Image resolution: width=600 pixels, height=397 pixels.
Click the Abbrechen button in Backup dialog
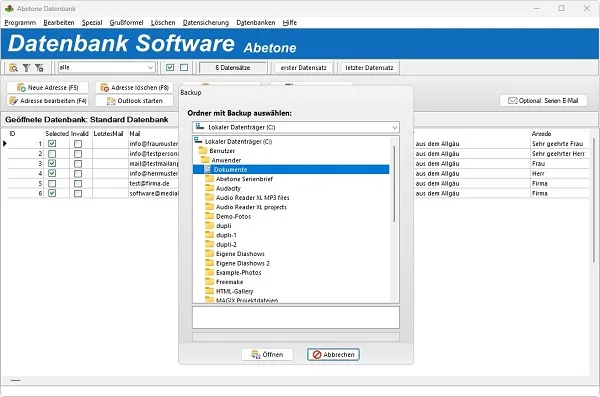333,355
